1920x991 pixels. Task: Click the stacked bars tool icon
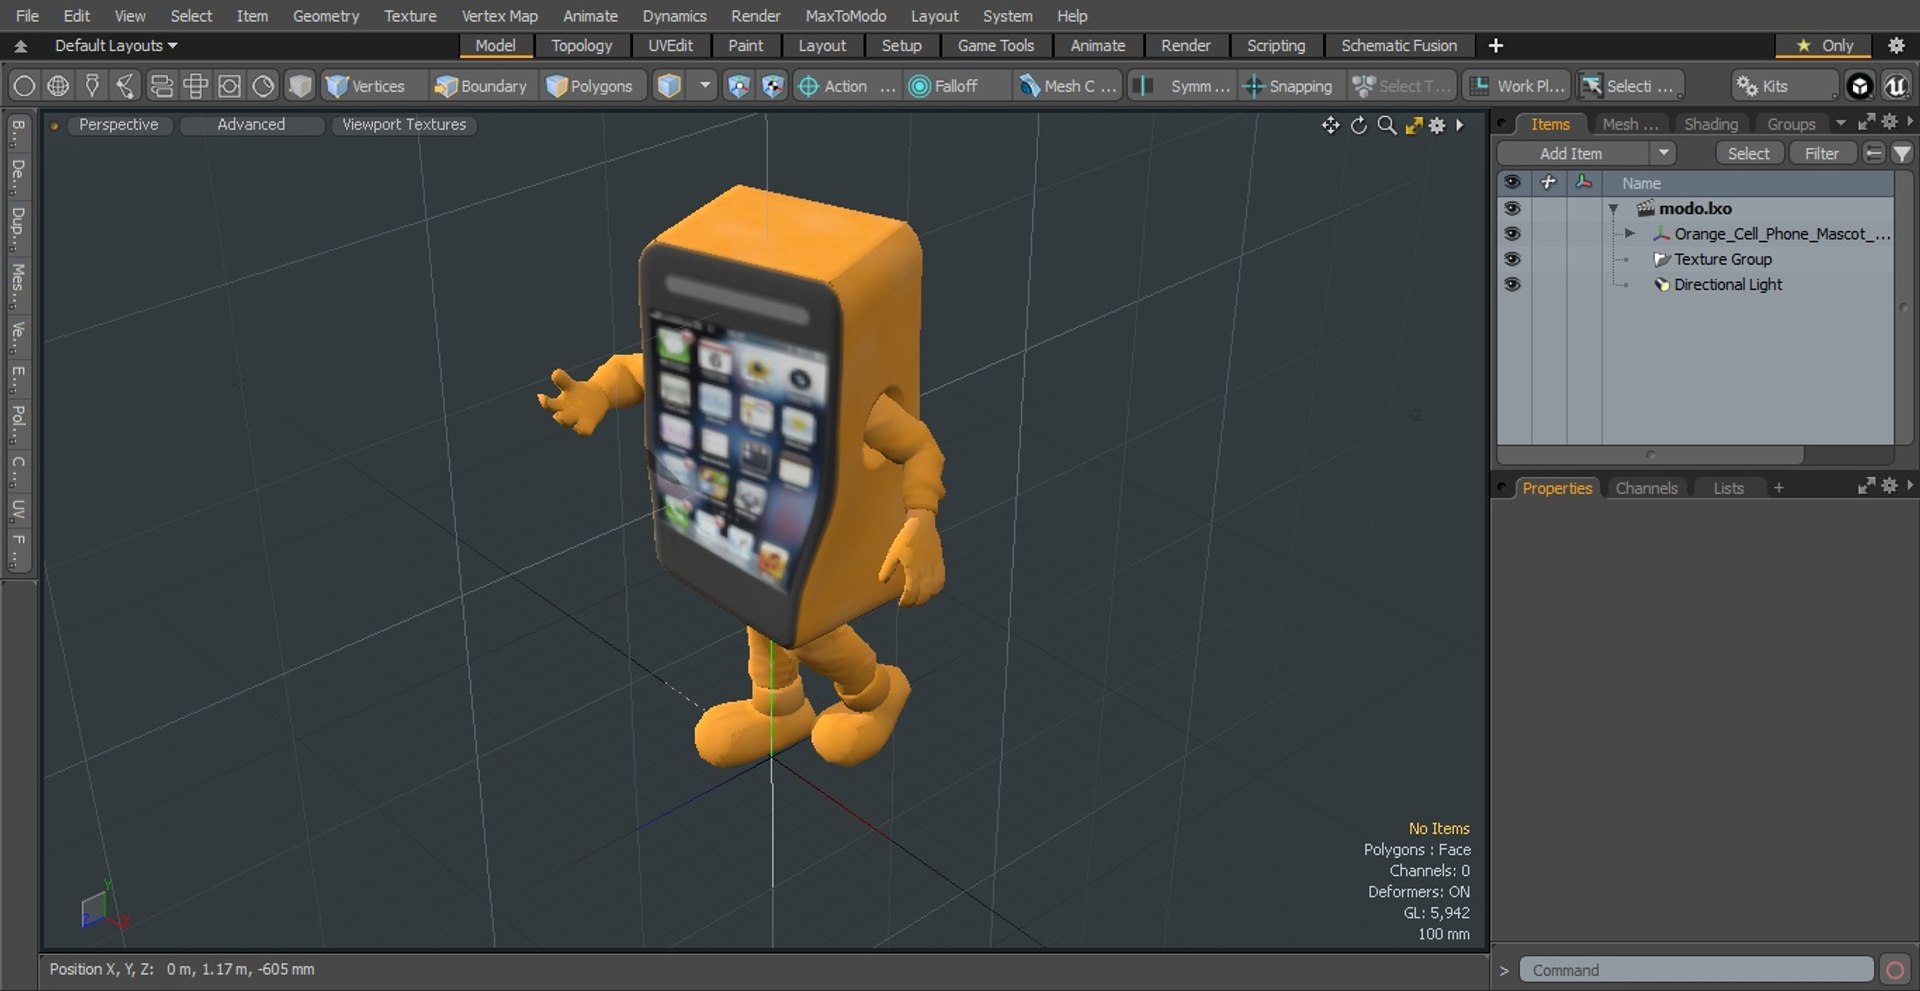(x=161, y=86)
